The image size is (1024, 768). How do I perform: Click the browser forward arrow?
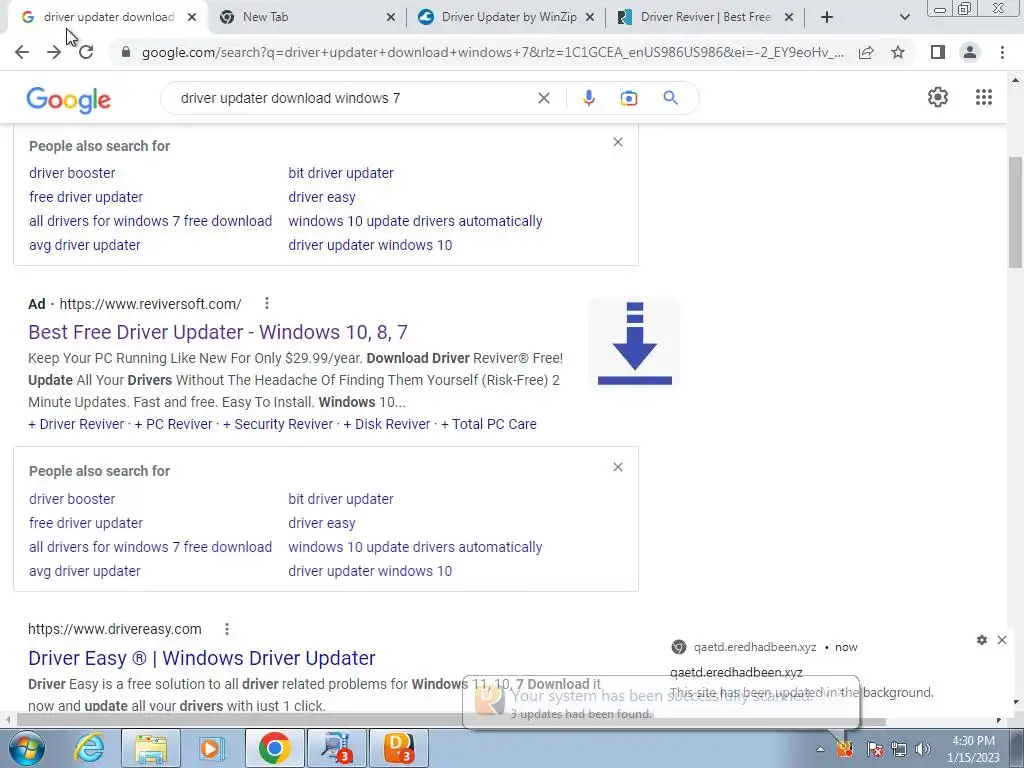tap(54, 52)
